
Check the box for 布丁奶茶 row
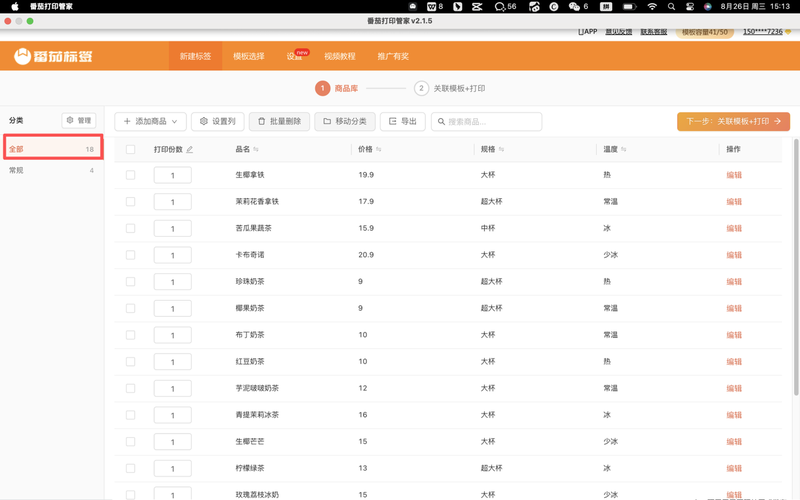[x=131, y=335]
